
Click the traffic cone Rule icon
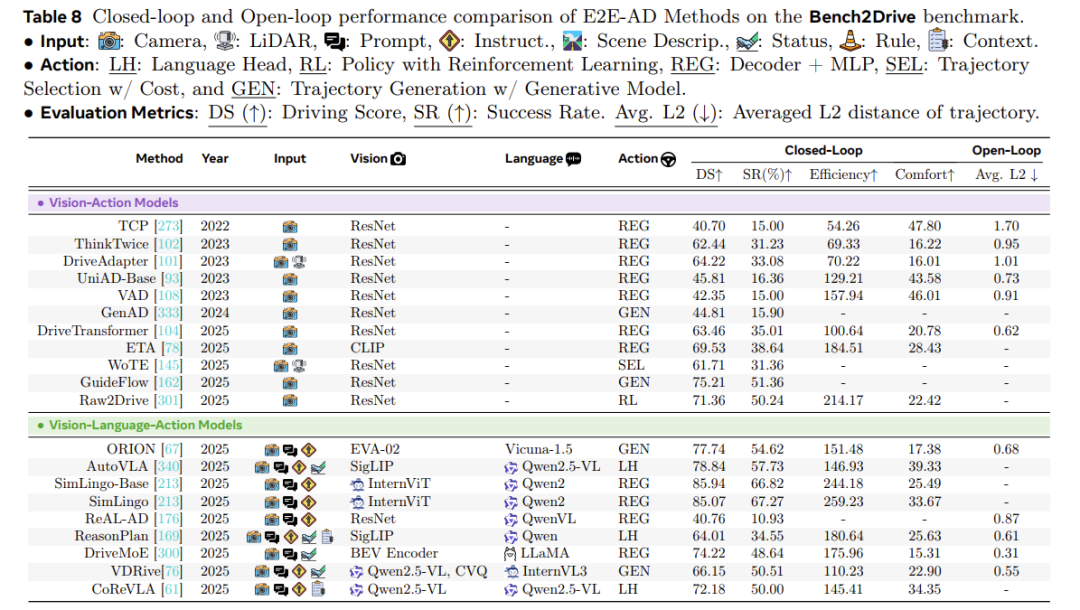point(851,41)
